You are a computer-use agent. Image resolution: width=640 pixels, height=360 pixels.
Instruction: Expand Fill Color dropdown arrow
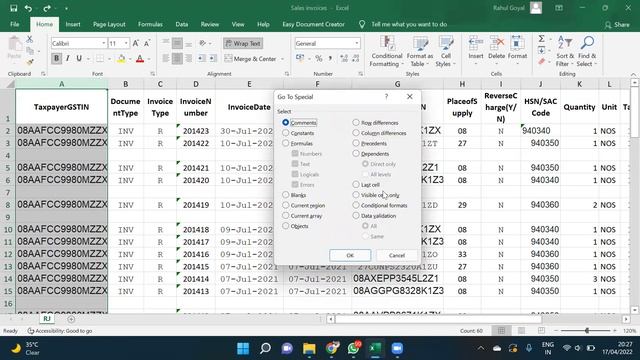(x=130, y=59)
